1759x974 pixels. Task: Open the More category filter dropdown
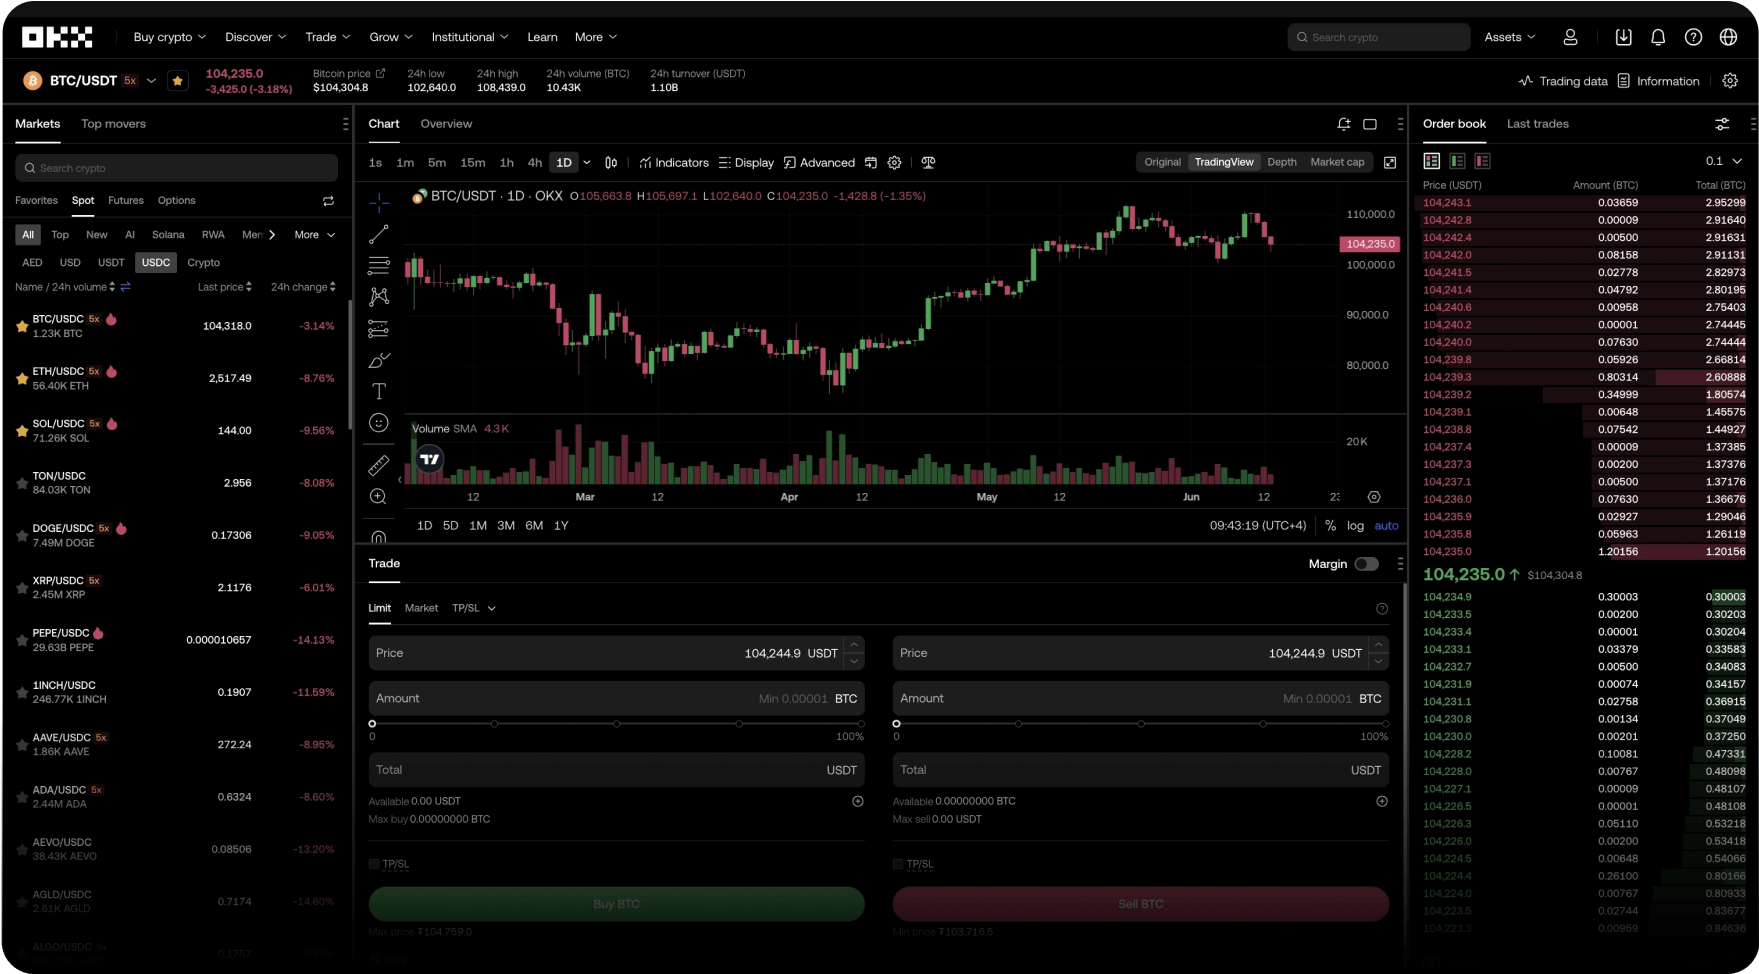coord(313,234)
